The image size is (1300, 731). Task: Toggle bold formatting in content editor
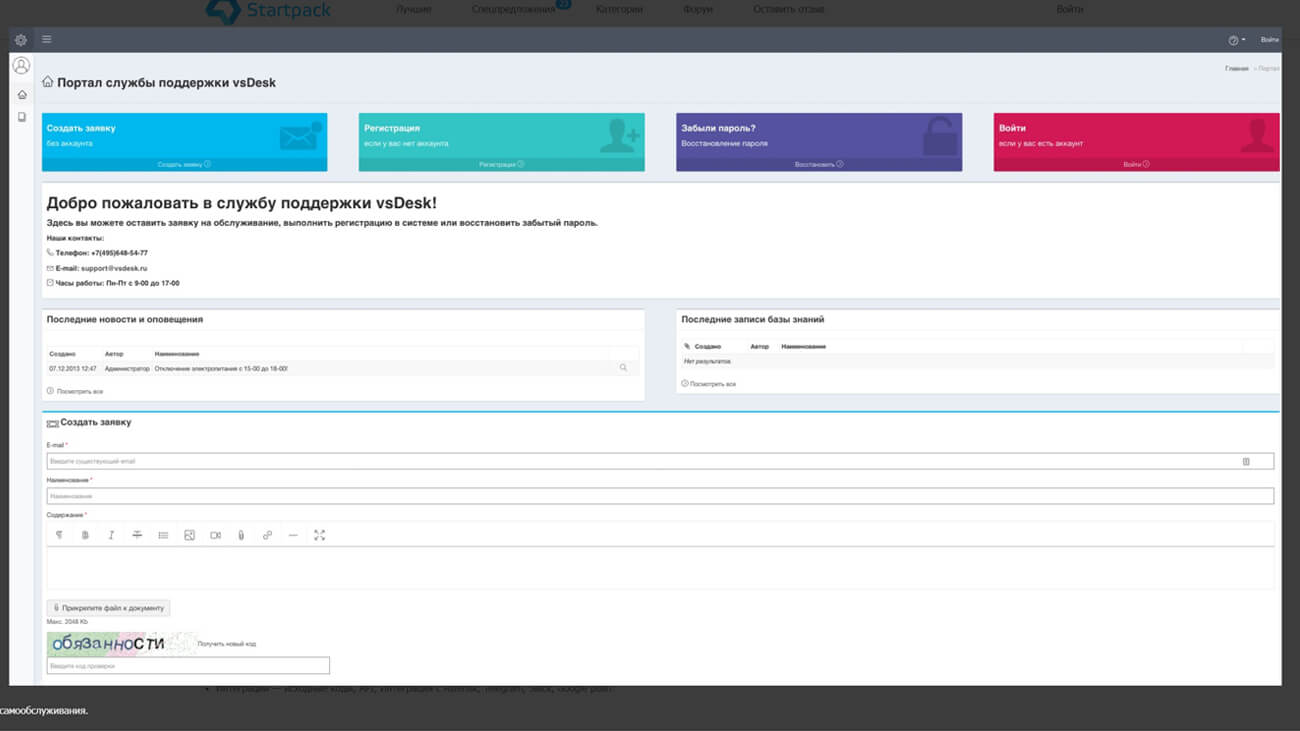(x=85, y=535)
